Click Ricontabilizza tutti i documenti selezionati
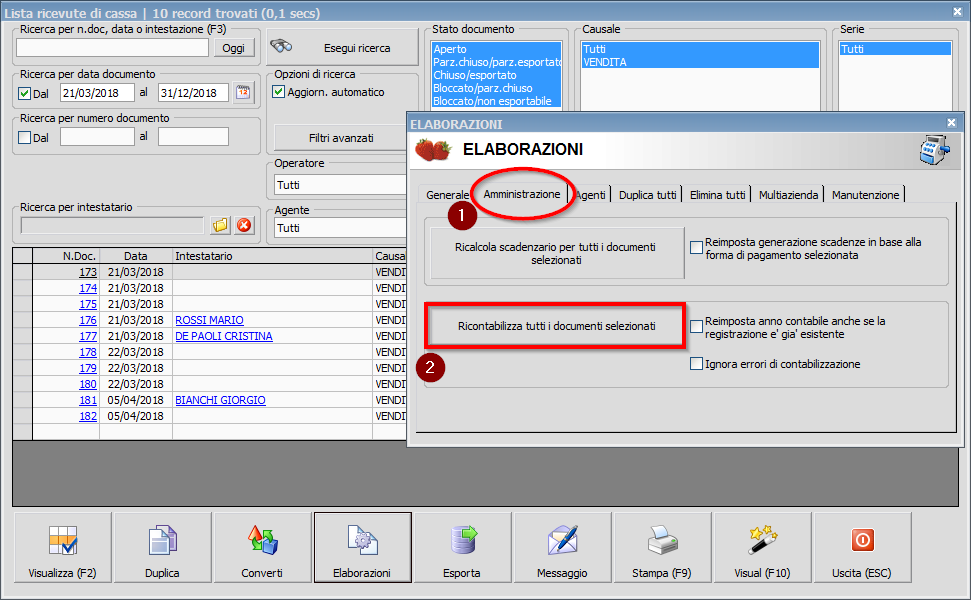 tap(556, 326)
